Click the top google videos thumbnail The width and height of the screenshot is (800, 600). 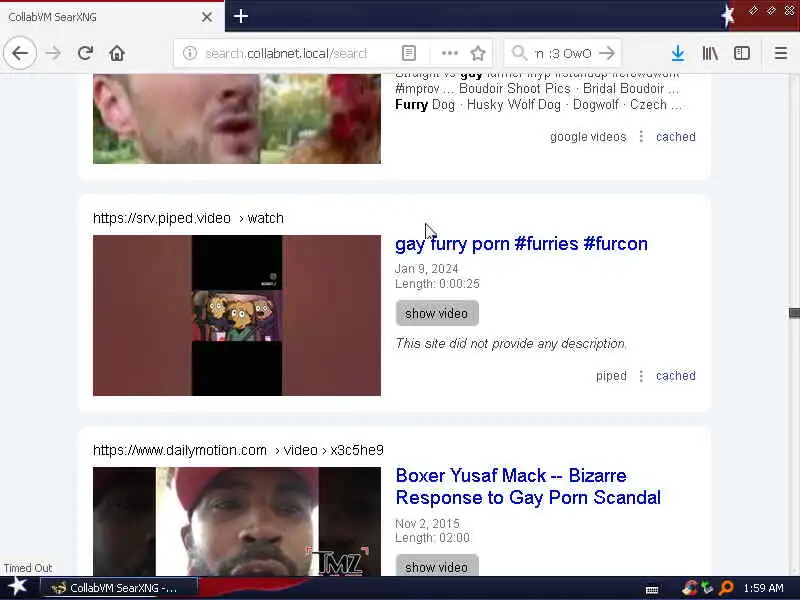coord(237,119)
